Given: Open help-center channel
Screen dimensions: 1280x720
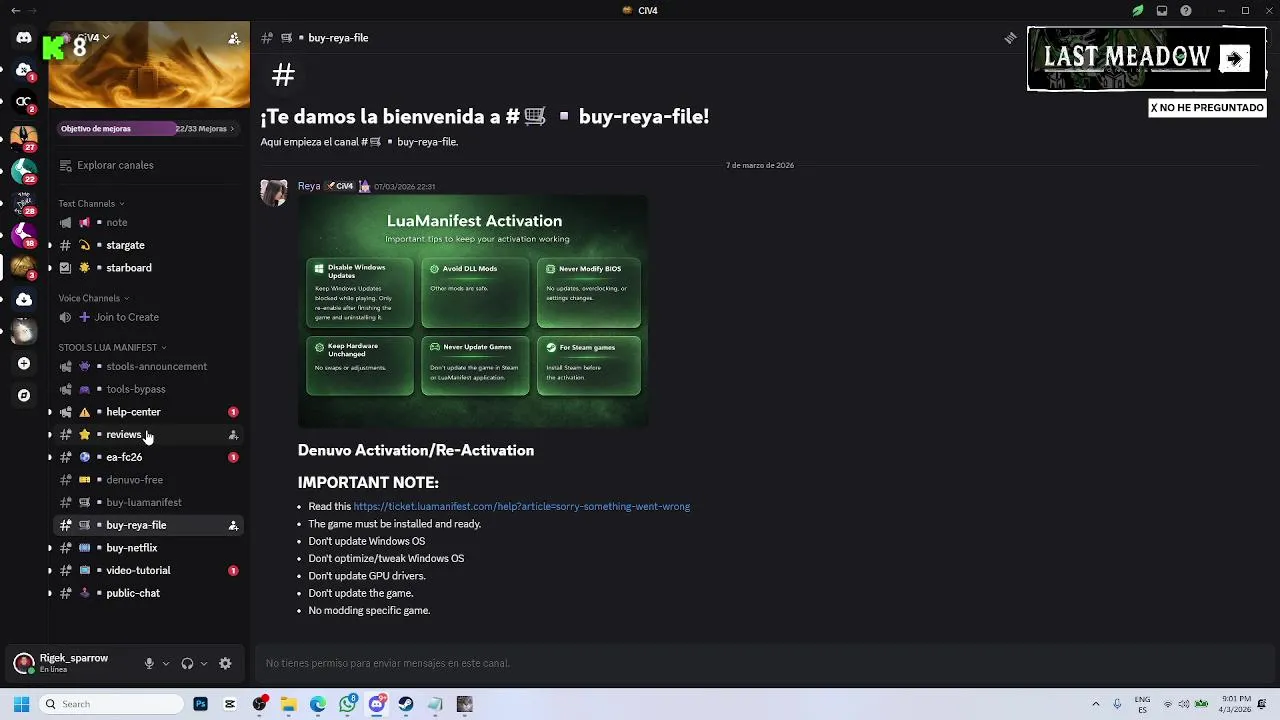Looking at the screenshot, I should 146,412.
